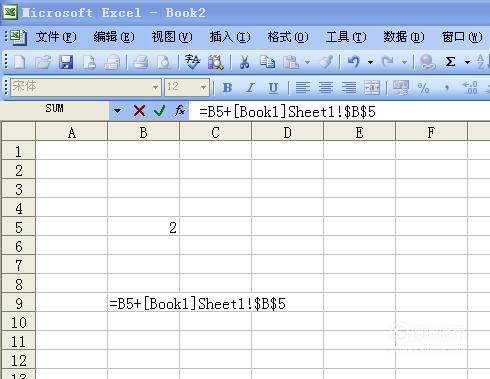Expand the font name dropdown

(155, 88)
